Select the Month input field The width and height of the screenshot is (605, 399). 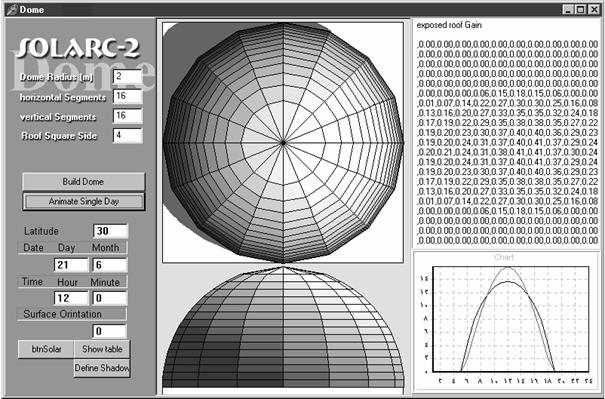pos(110,265)
